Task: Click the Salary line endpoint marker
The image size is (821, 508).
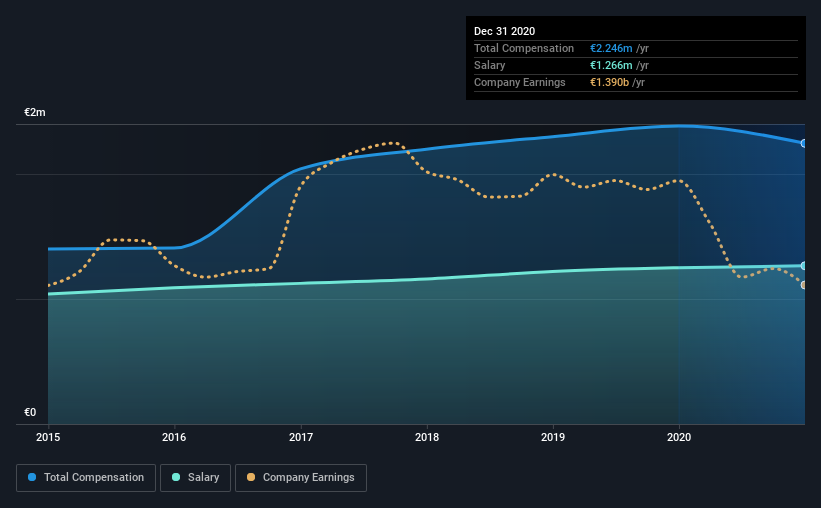Action: coord(803,266)
